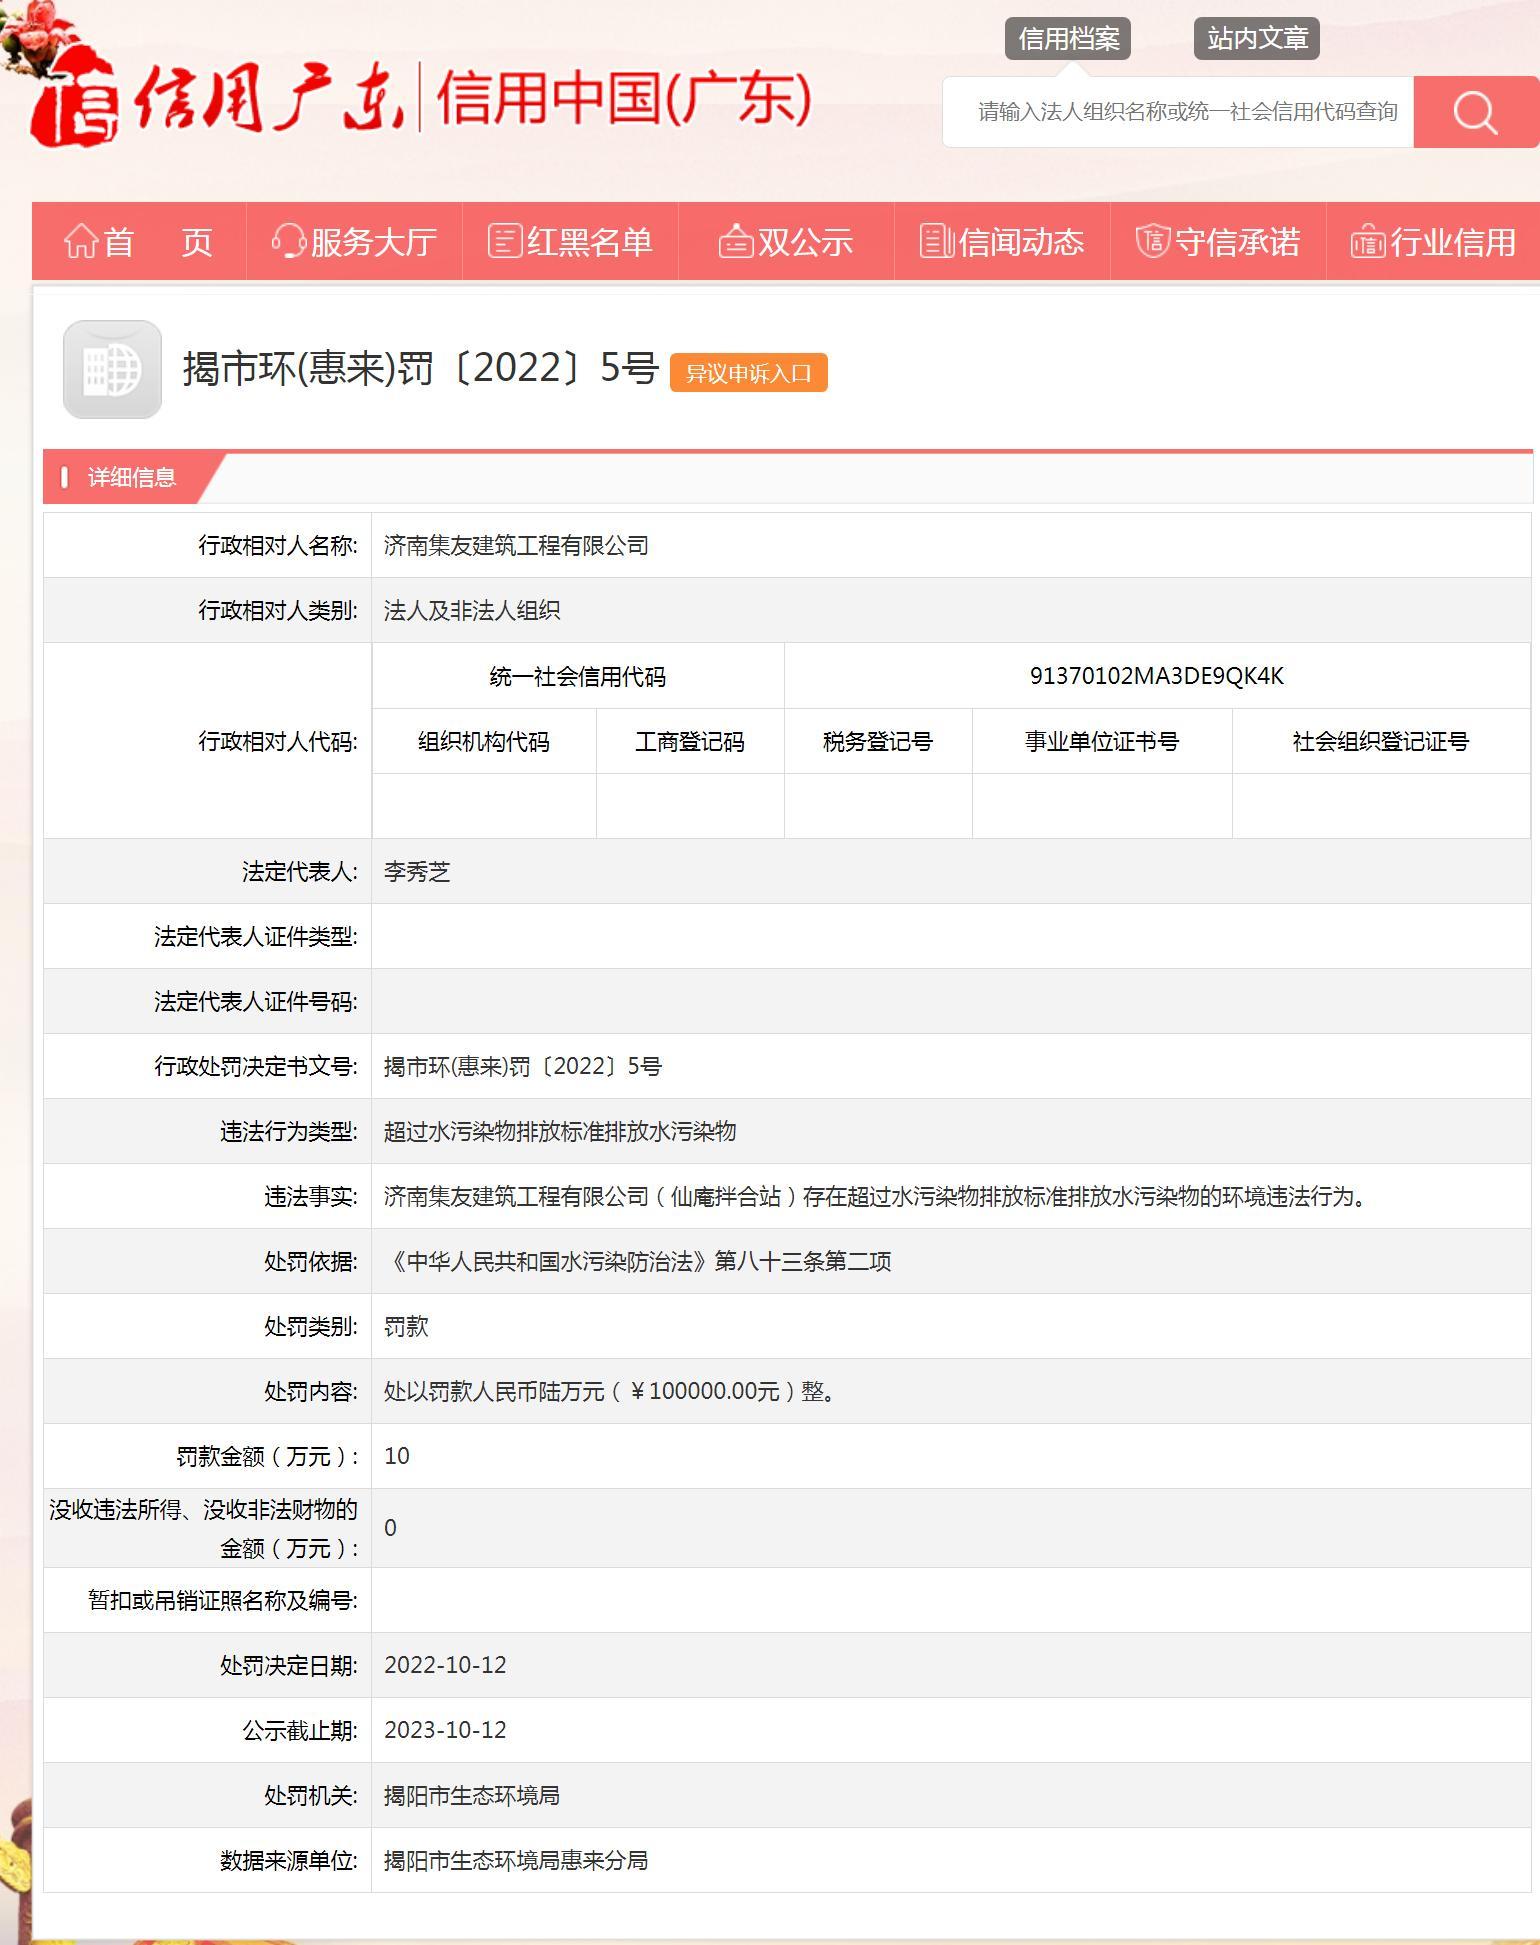Screen dimensions: 1540x1945
Task: Click 法人及非法人组织 value
Action: coord(472,611)
